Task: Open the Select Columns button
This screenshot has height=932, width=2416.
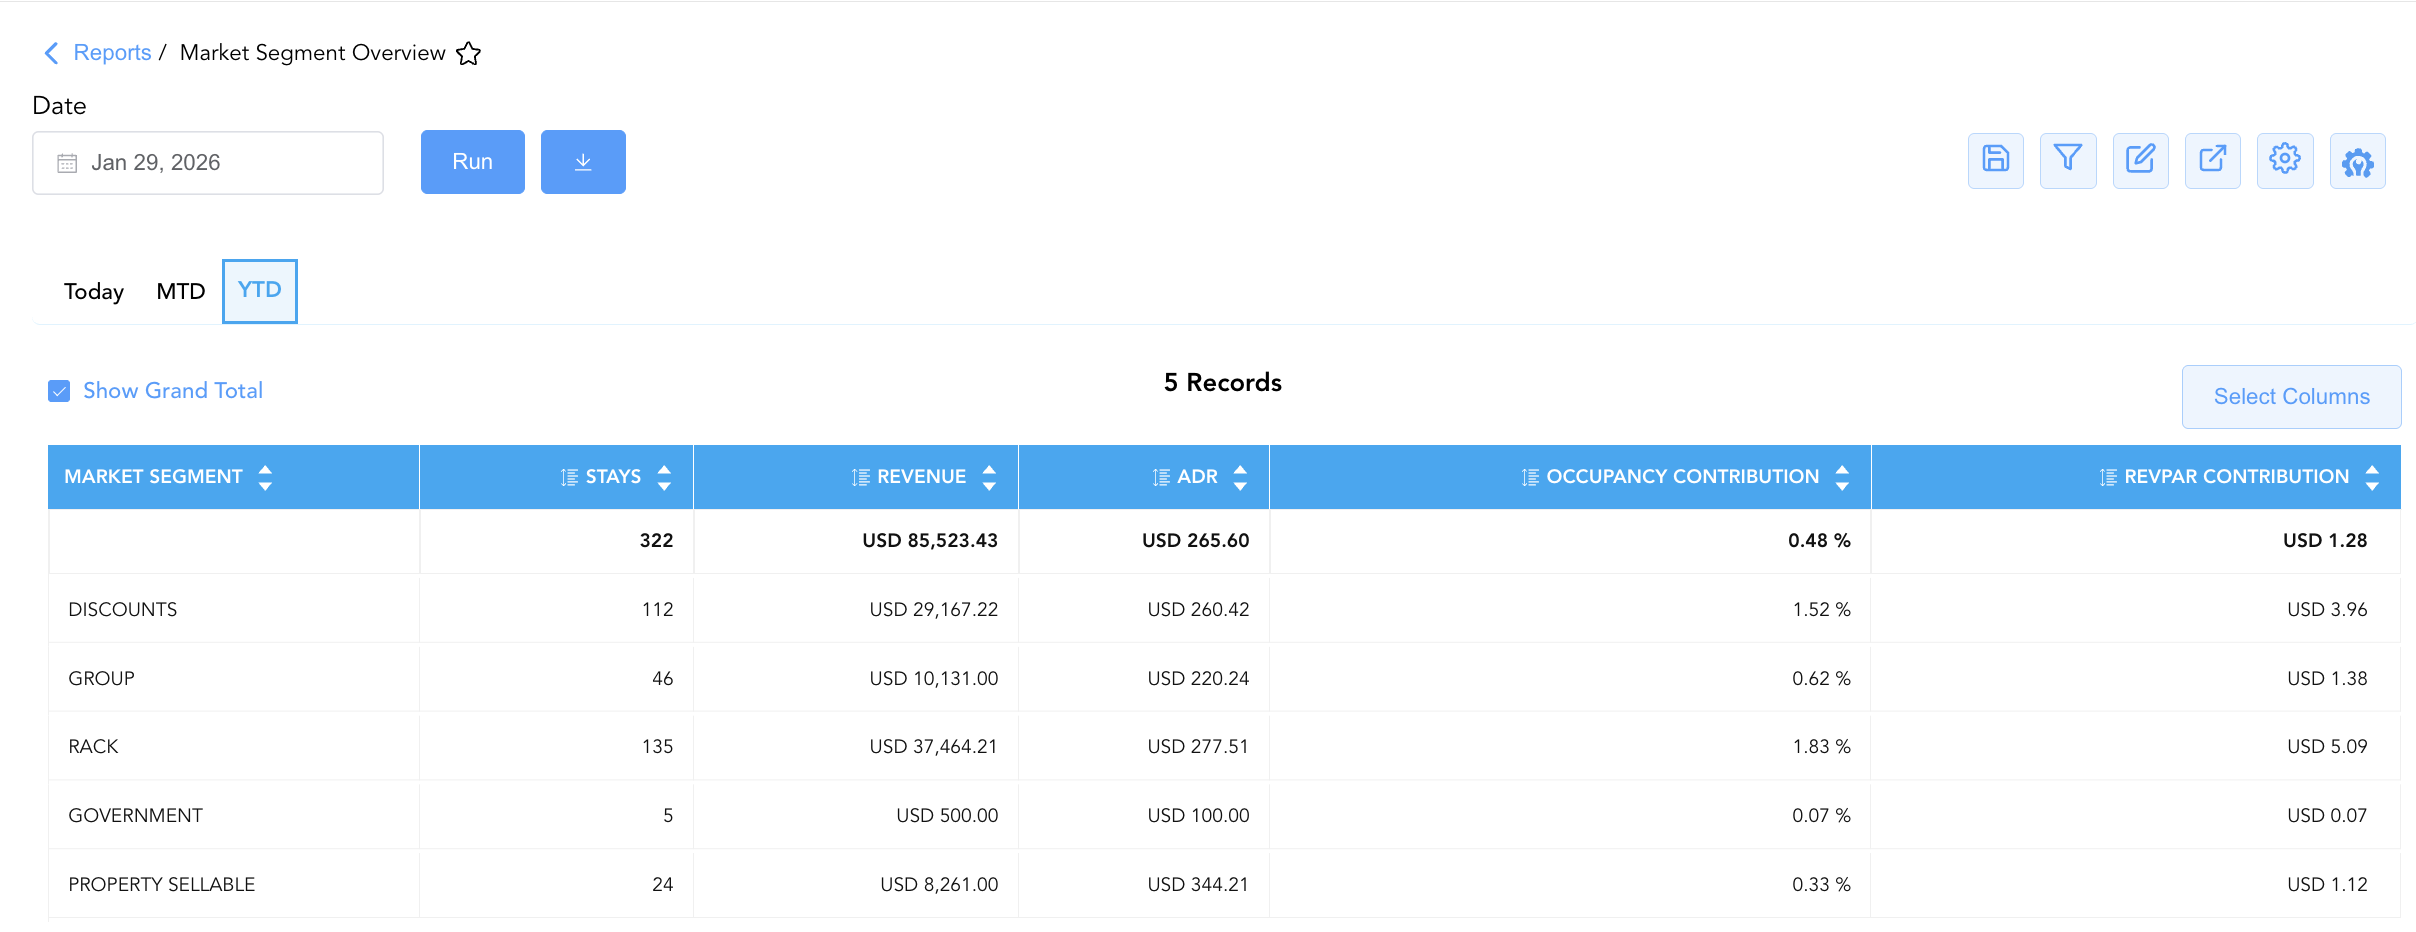Action: point(2292,397)
